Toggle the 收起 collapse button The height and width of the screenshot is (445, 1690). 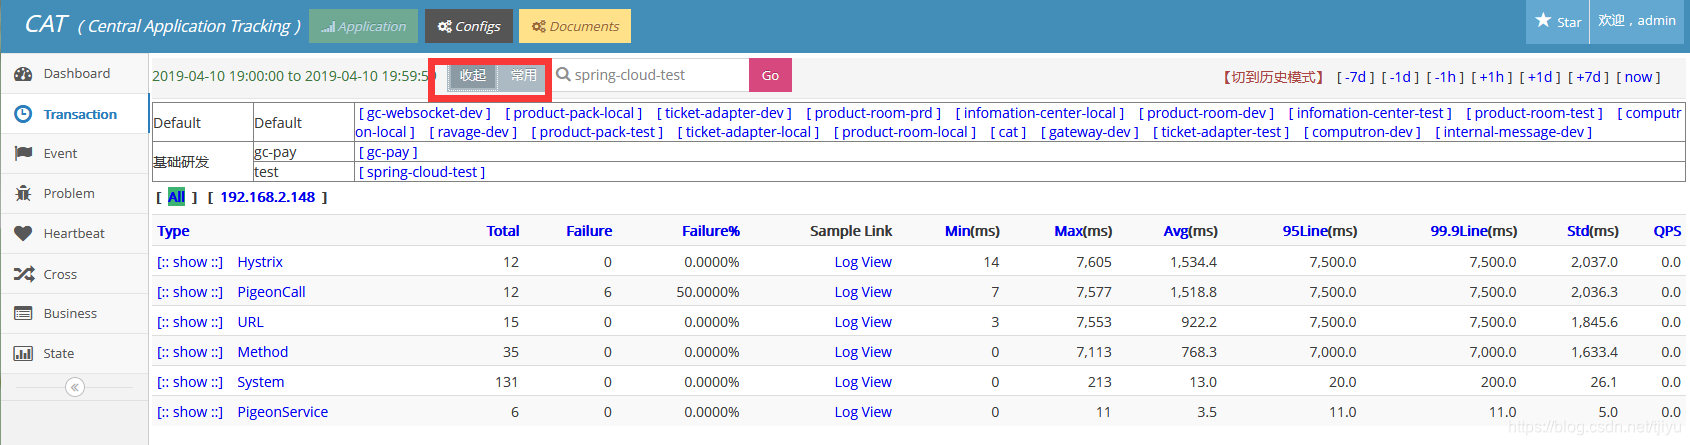click(473, 76)
